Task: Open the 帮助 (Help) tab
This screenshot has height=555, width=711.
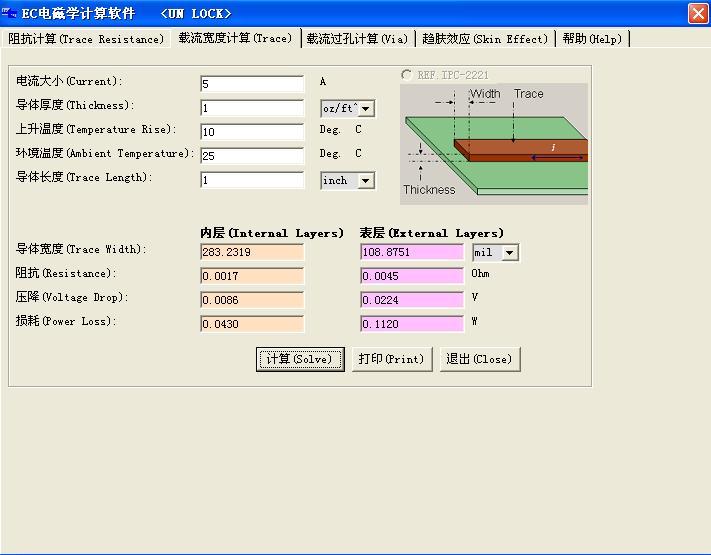Action: pyautogui.click(x=592, y=39)
